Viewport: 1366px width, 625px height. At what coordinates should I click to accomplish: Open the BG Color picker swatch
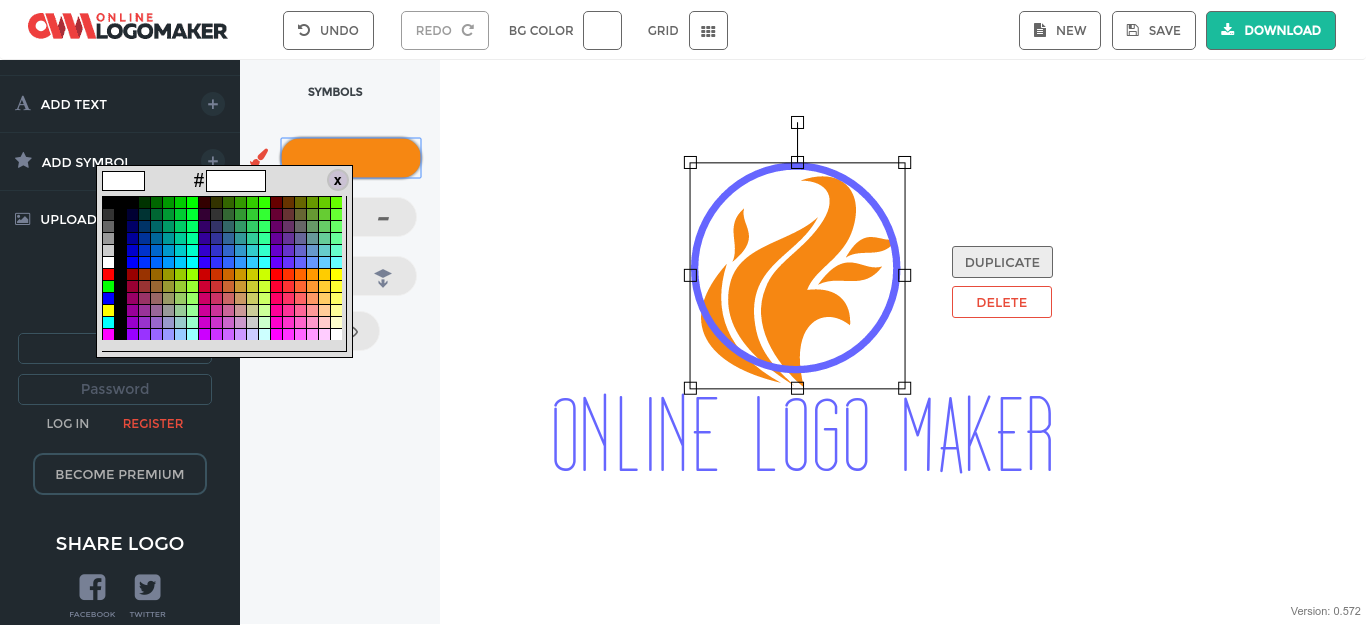tap(602, 31)
